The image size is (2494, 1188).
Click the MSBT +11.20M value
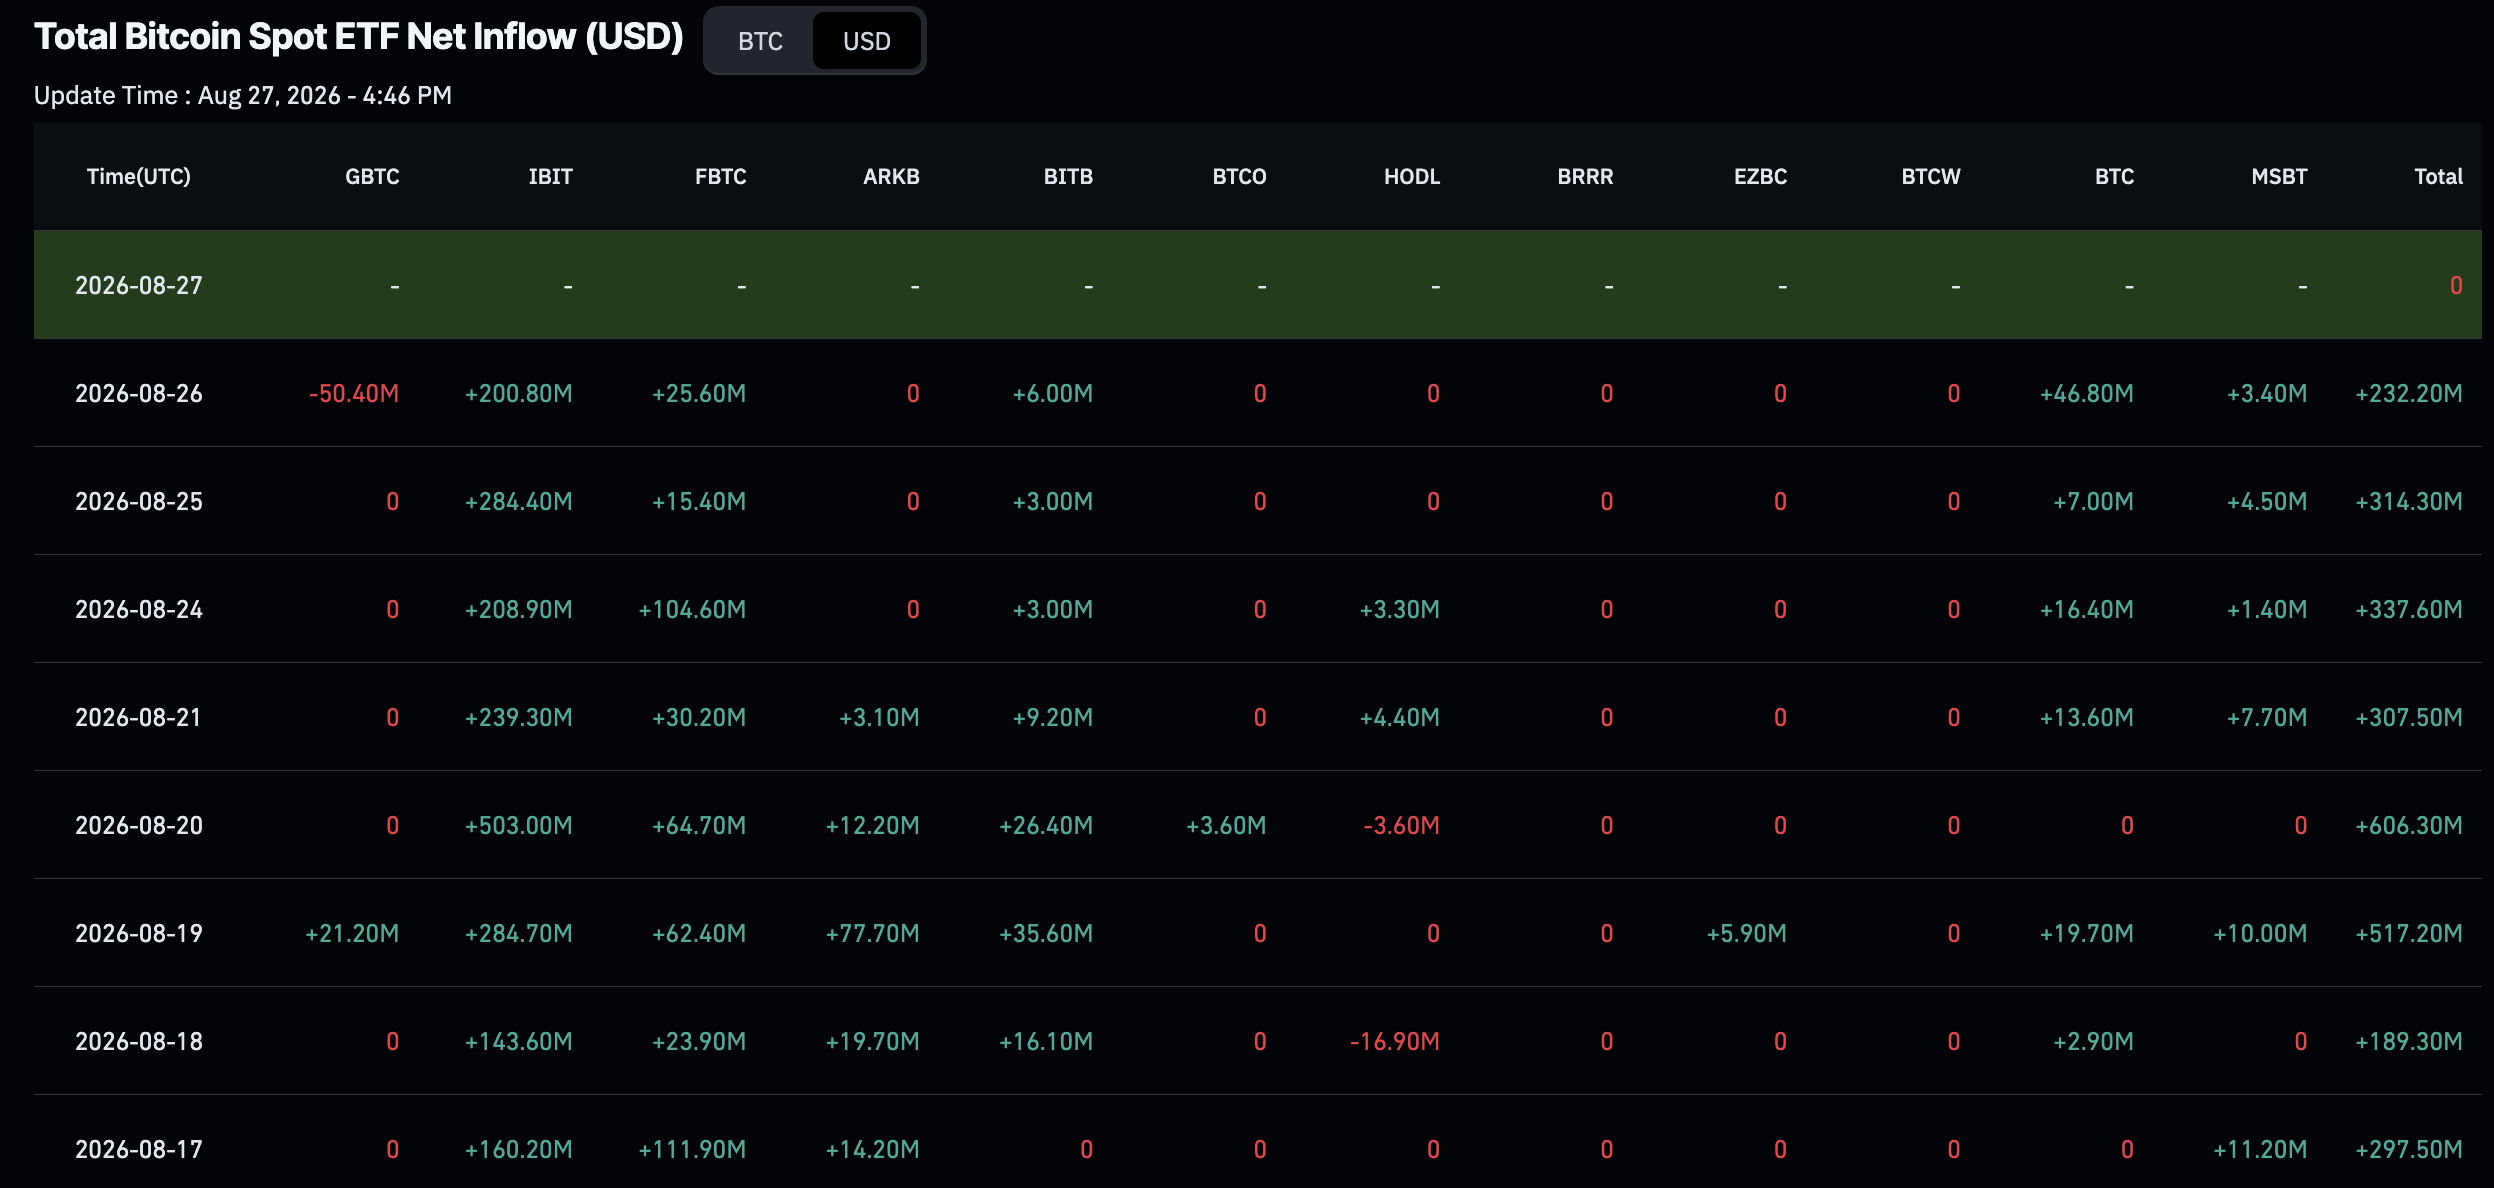[2260, 1150]
